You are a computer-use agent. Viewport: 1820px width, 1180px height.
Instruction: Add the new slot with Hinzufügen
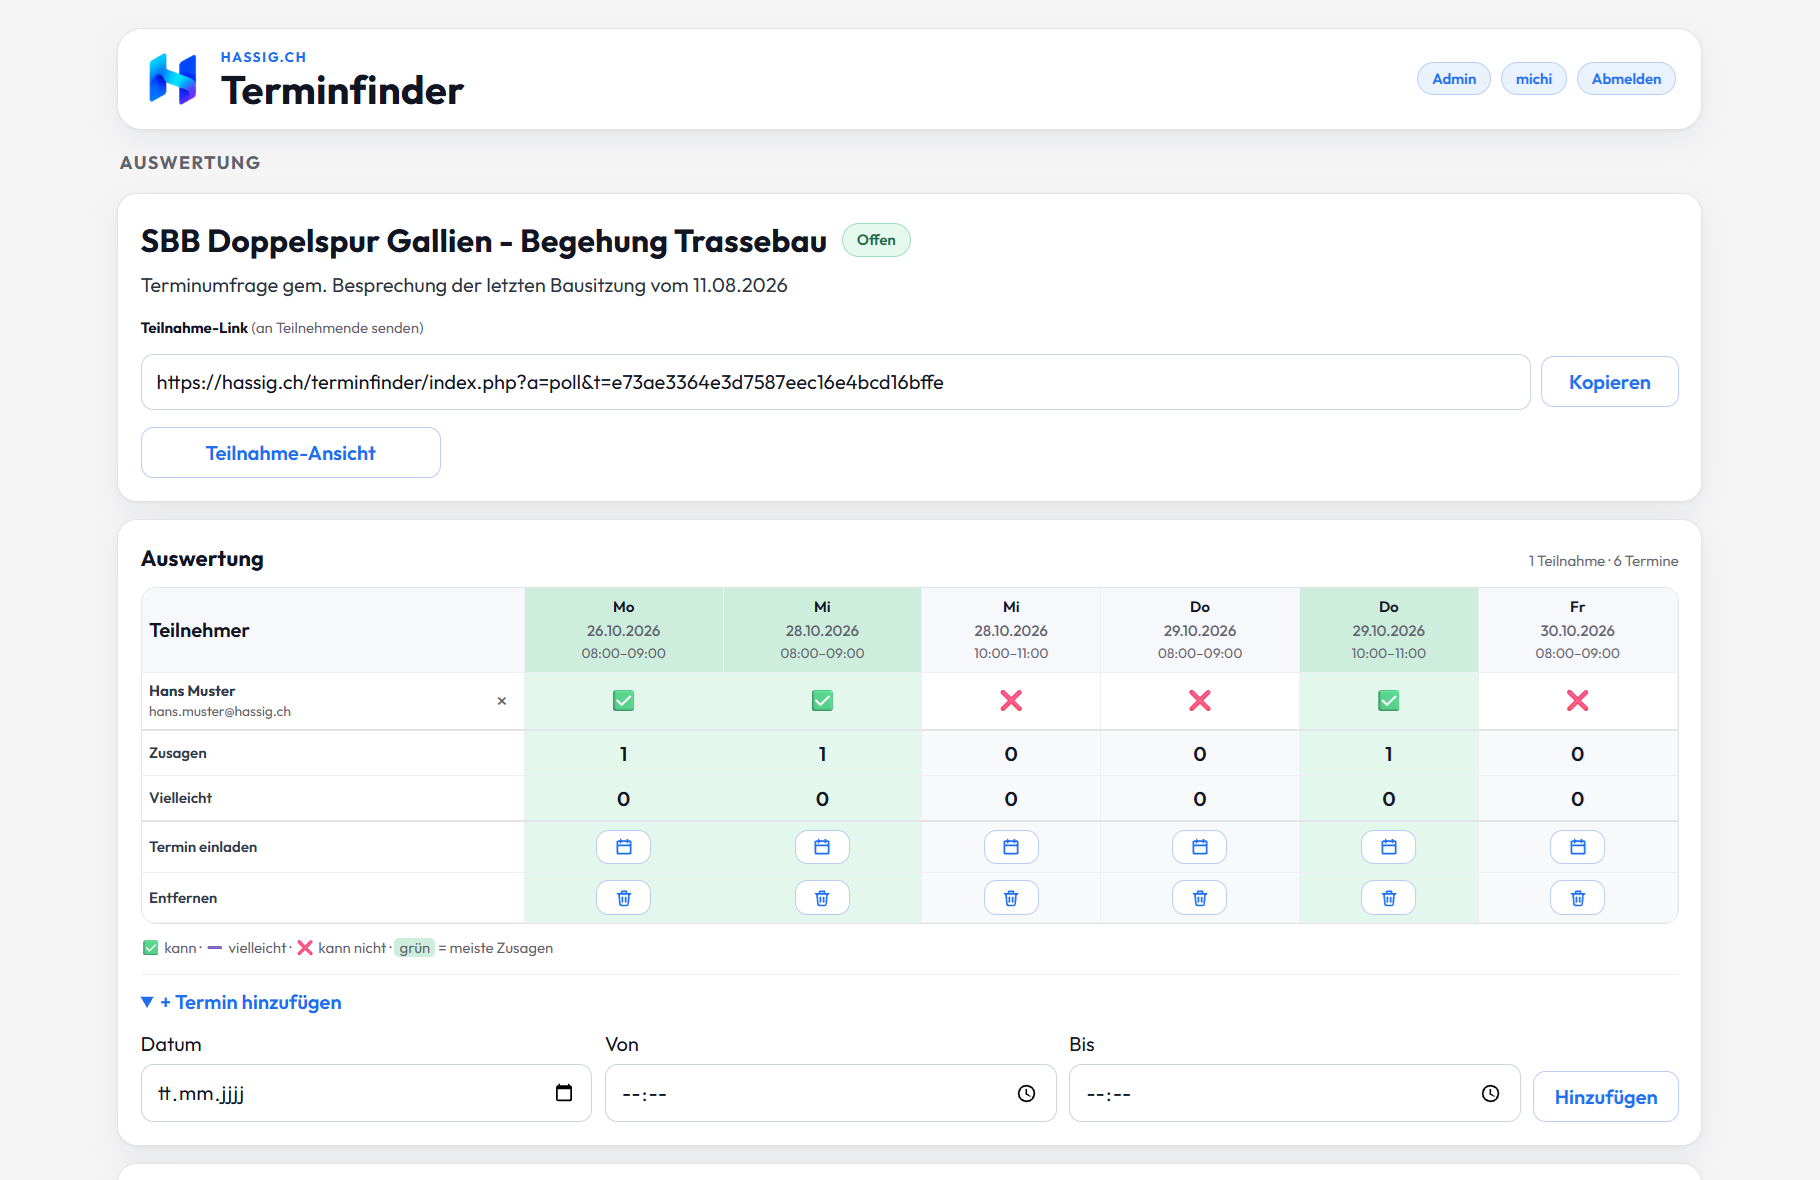tap(1605, 1097)
